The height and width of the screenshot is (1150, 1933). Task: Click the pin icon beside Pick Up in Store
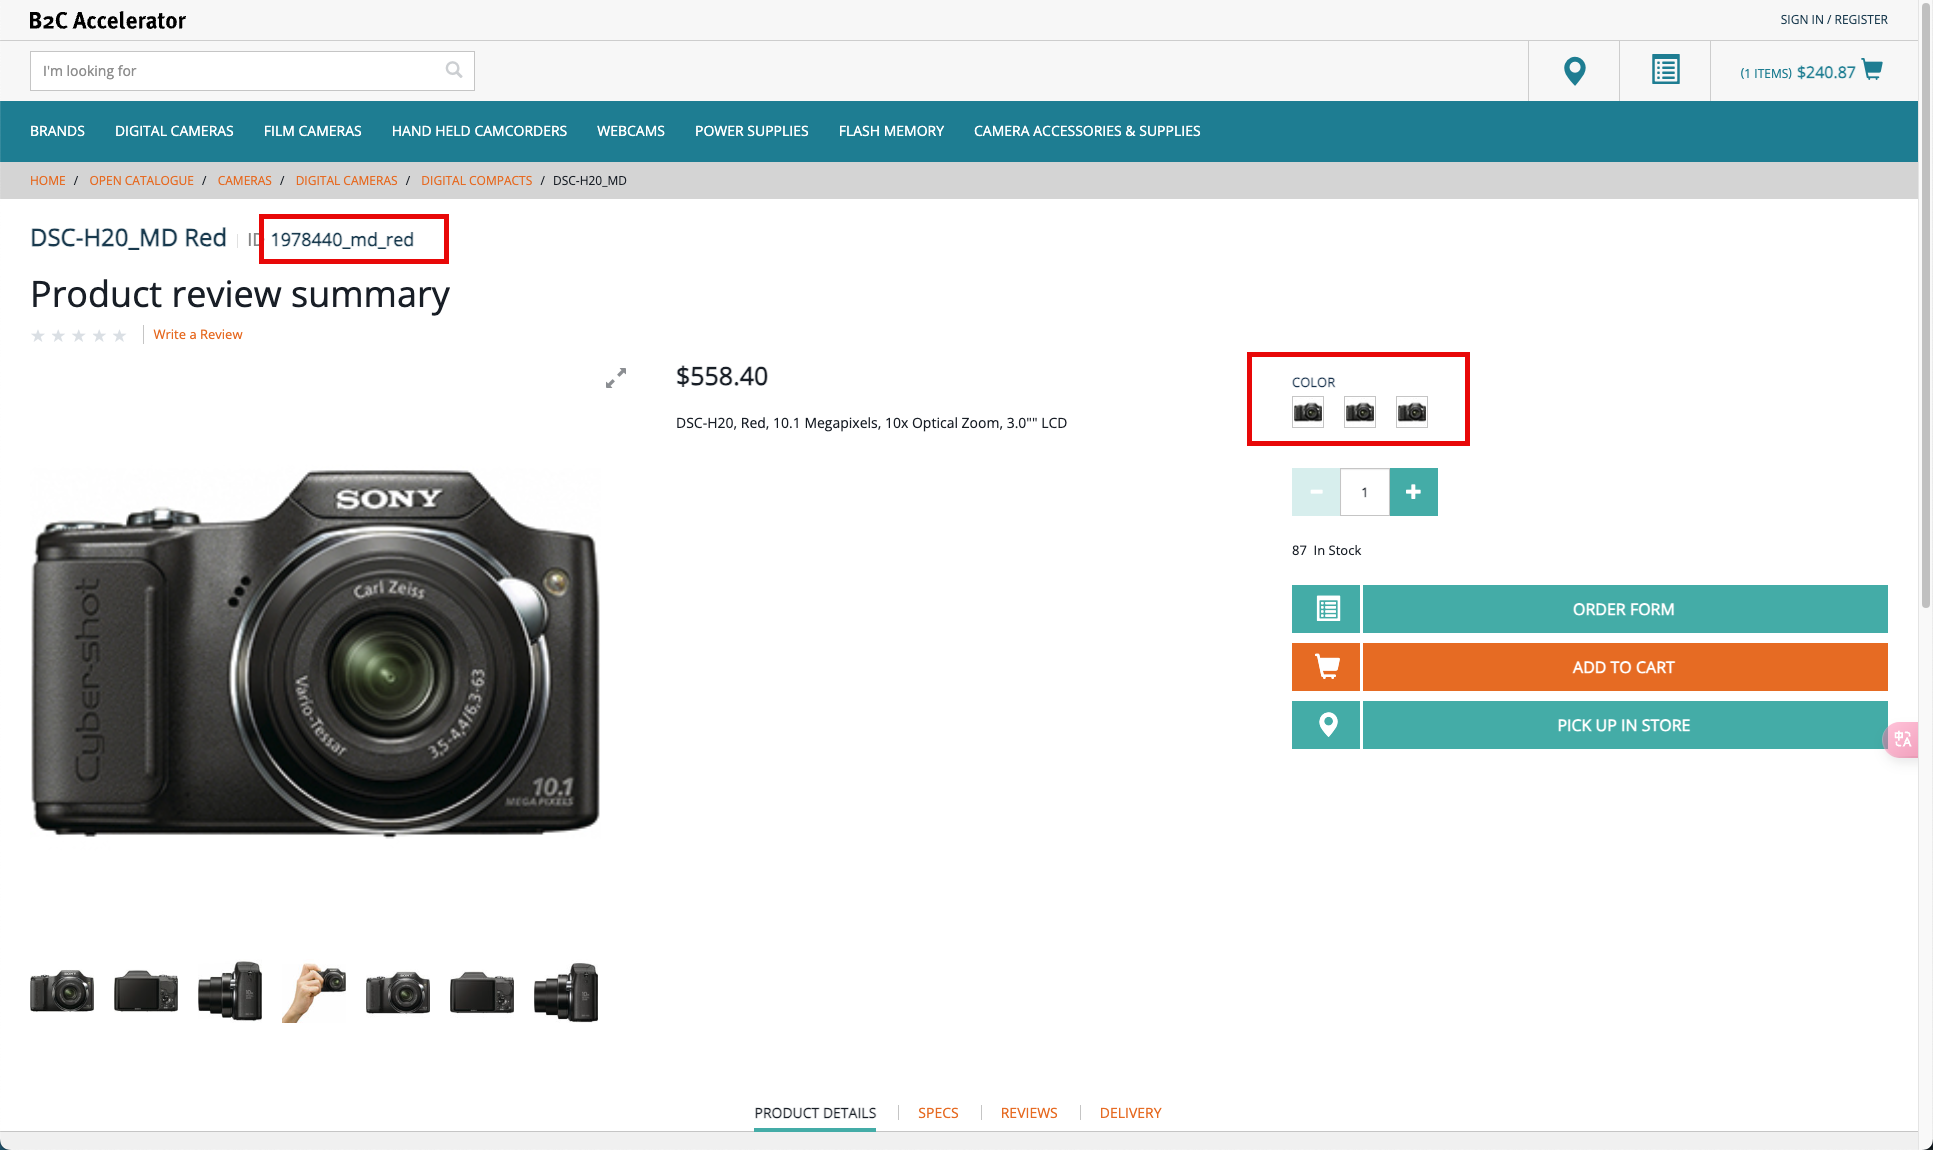click(1326, 725)
